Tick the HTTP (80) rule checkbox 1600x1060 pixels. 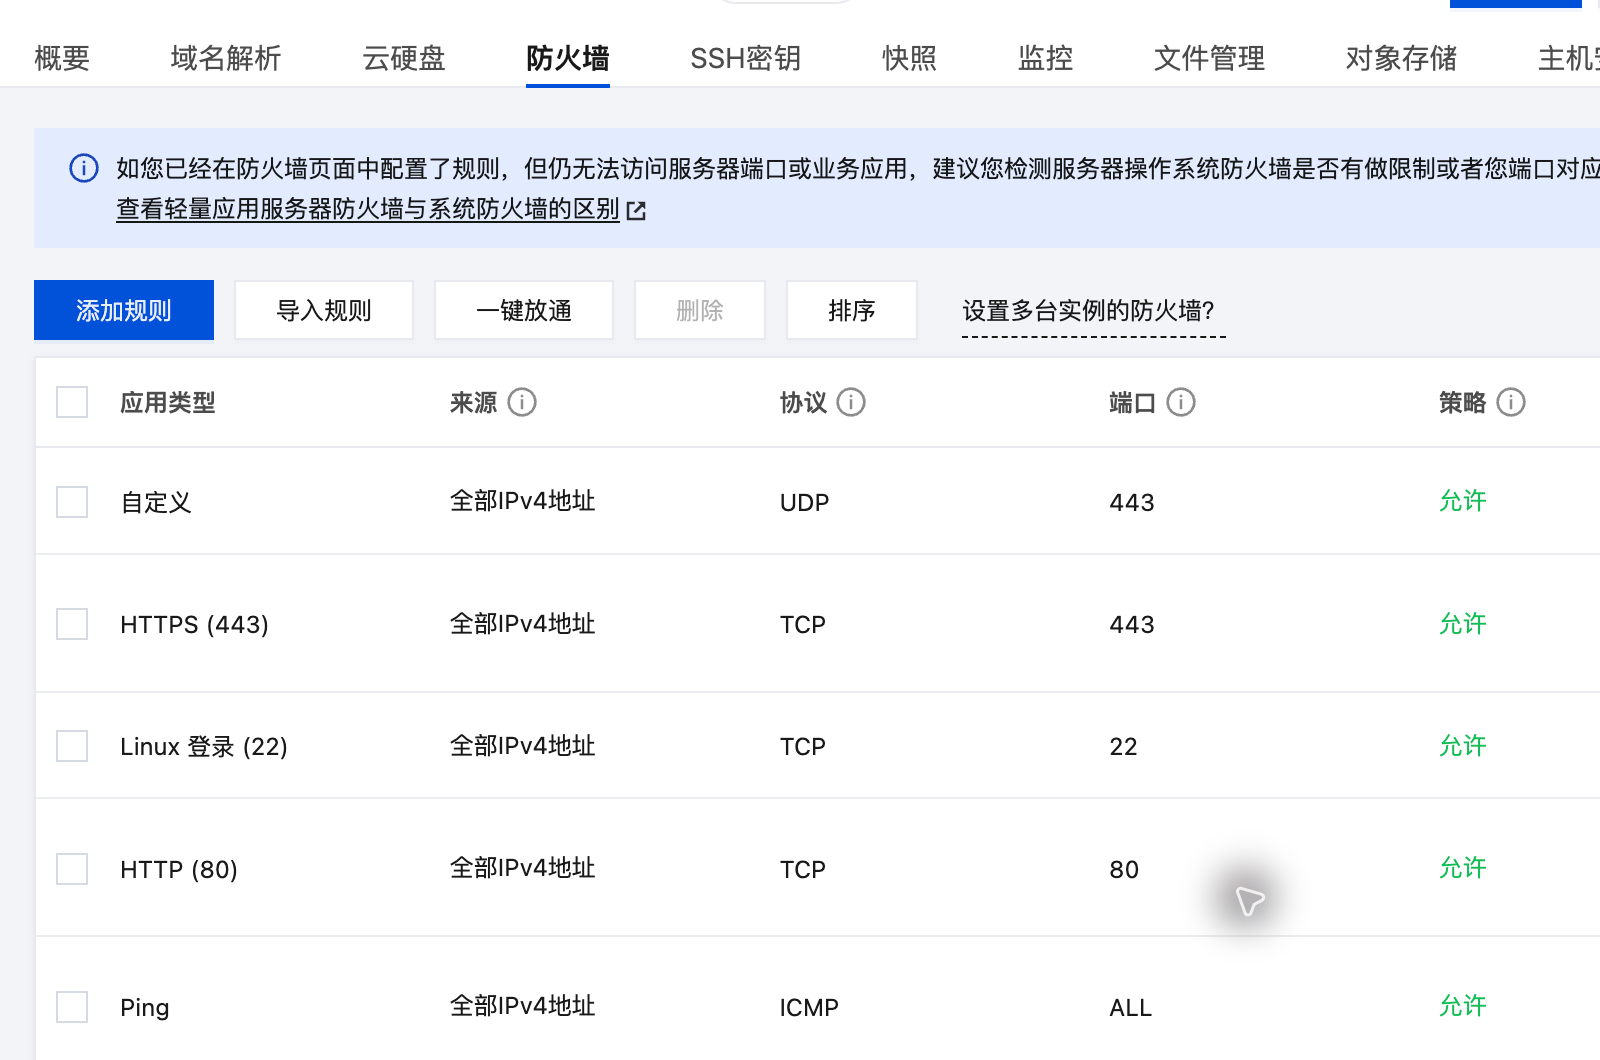[x=72, y=869]
